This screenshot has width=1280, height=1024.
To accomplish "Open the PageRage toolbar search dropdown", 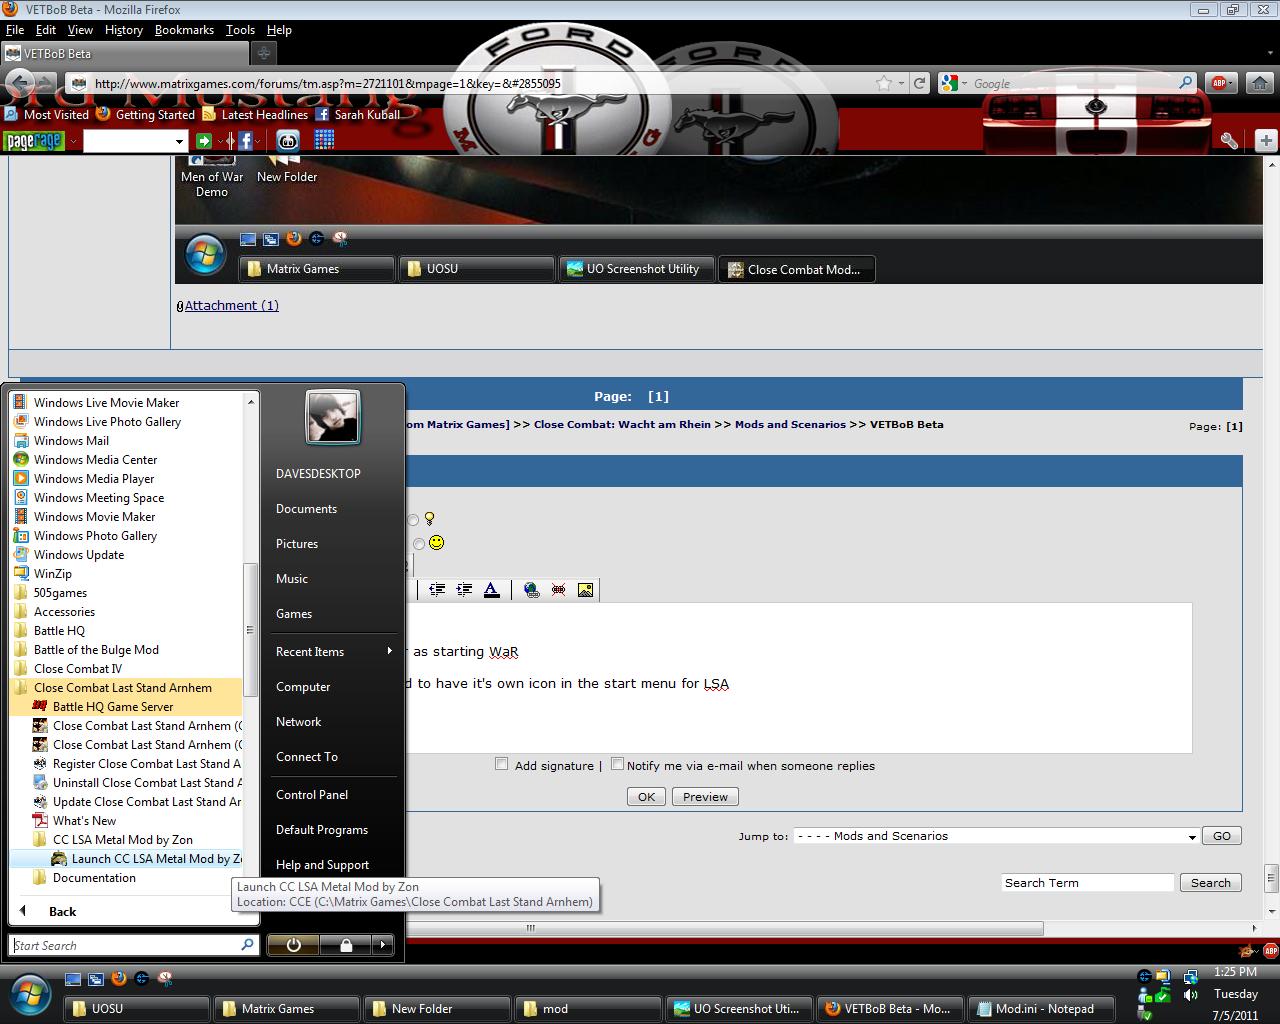I will coord(180,142).
